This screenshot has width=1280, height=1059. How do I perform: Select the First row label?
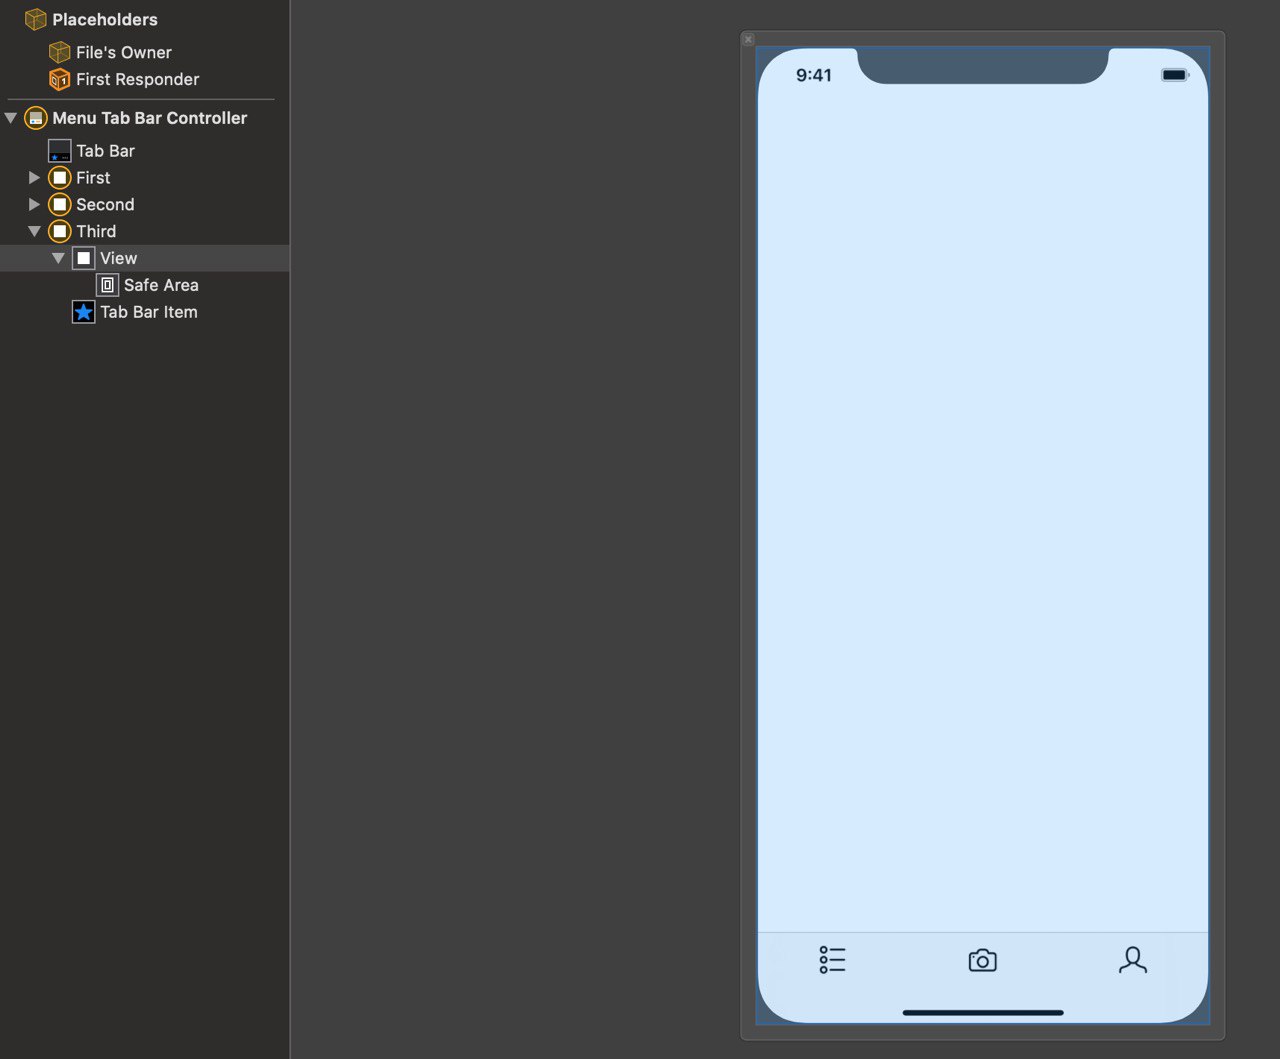[x=93, y=178]
